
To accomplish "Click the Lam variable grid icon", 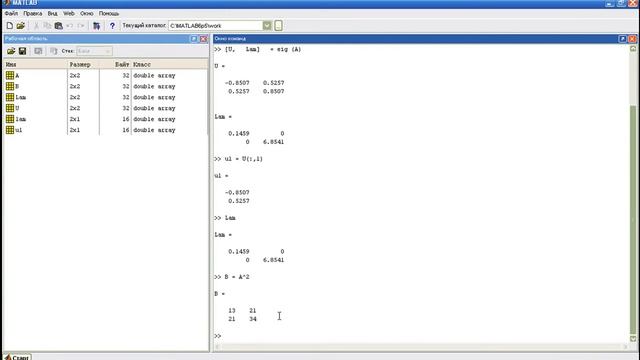I will point(10,97).
